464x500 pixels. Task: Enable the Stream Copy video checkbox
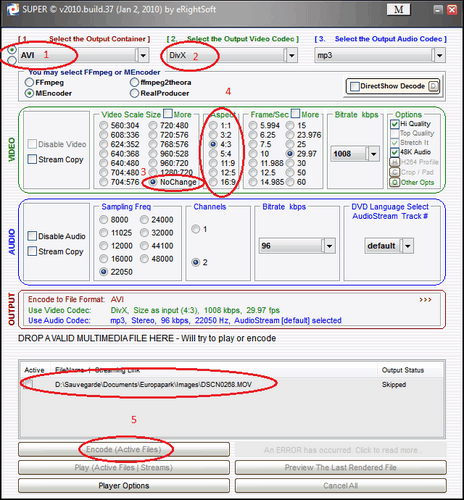[32, 159]
